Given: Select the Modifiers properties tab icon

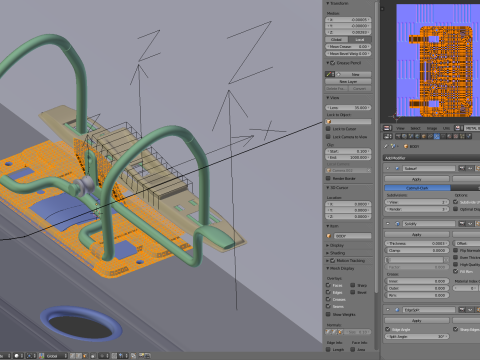Looking at the screenshot, I should coord(437,136).
